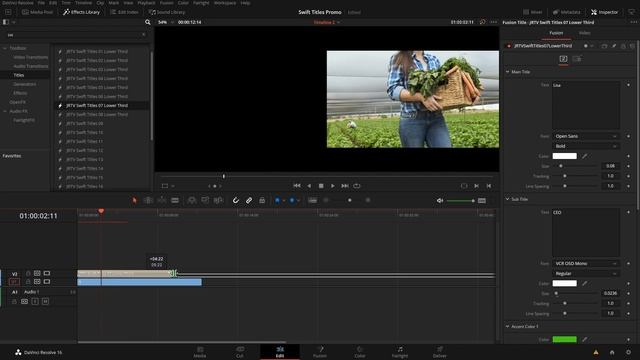This screenshot has height=360, width=640.
Task: Click the Main Title white color swatch
Action: [564, 156]
